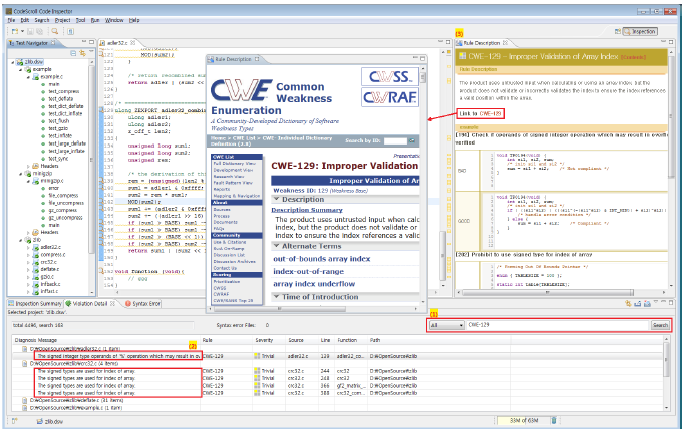This screenshot has width=683, height=429.
Task: Click the Go icon beside Search by ID
Action: [x=412, y=140]
